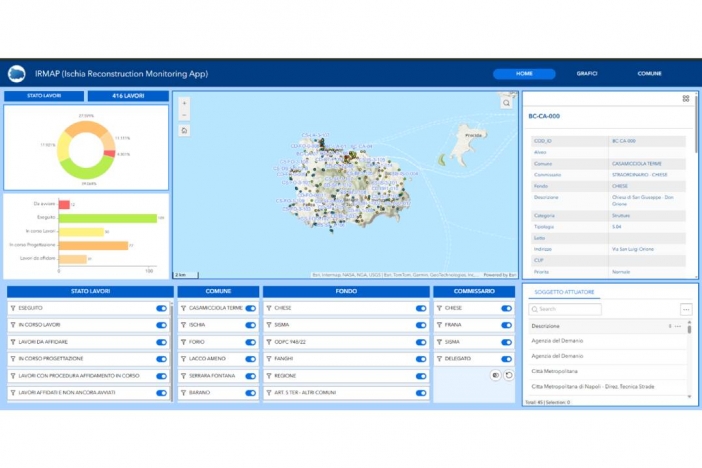702x468 pixels.
Task: Zoom out on the map
Action: click(x=184, y=115)
